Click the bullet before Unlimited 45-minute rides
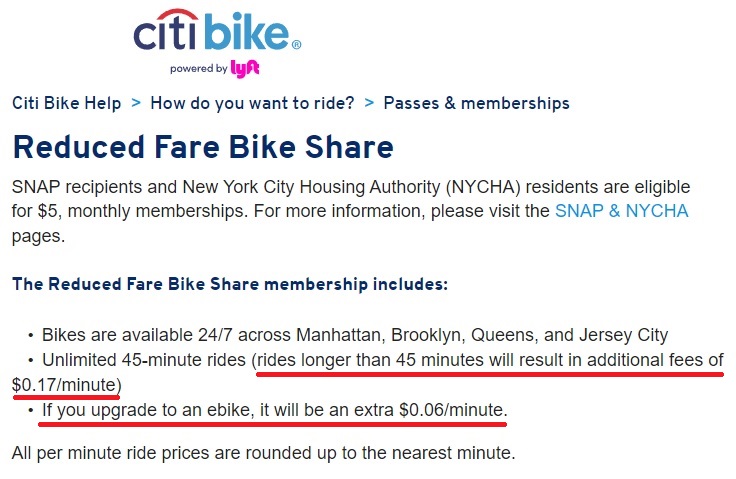 (x=31, y=361)
